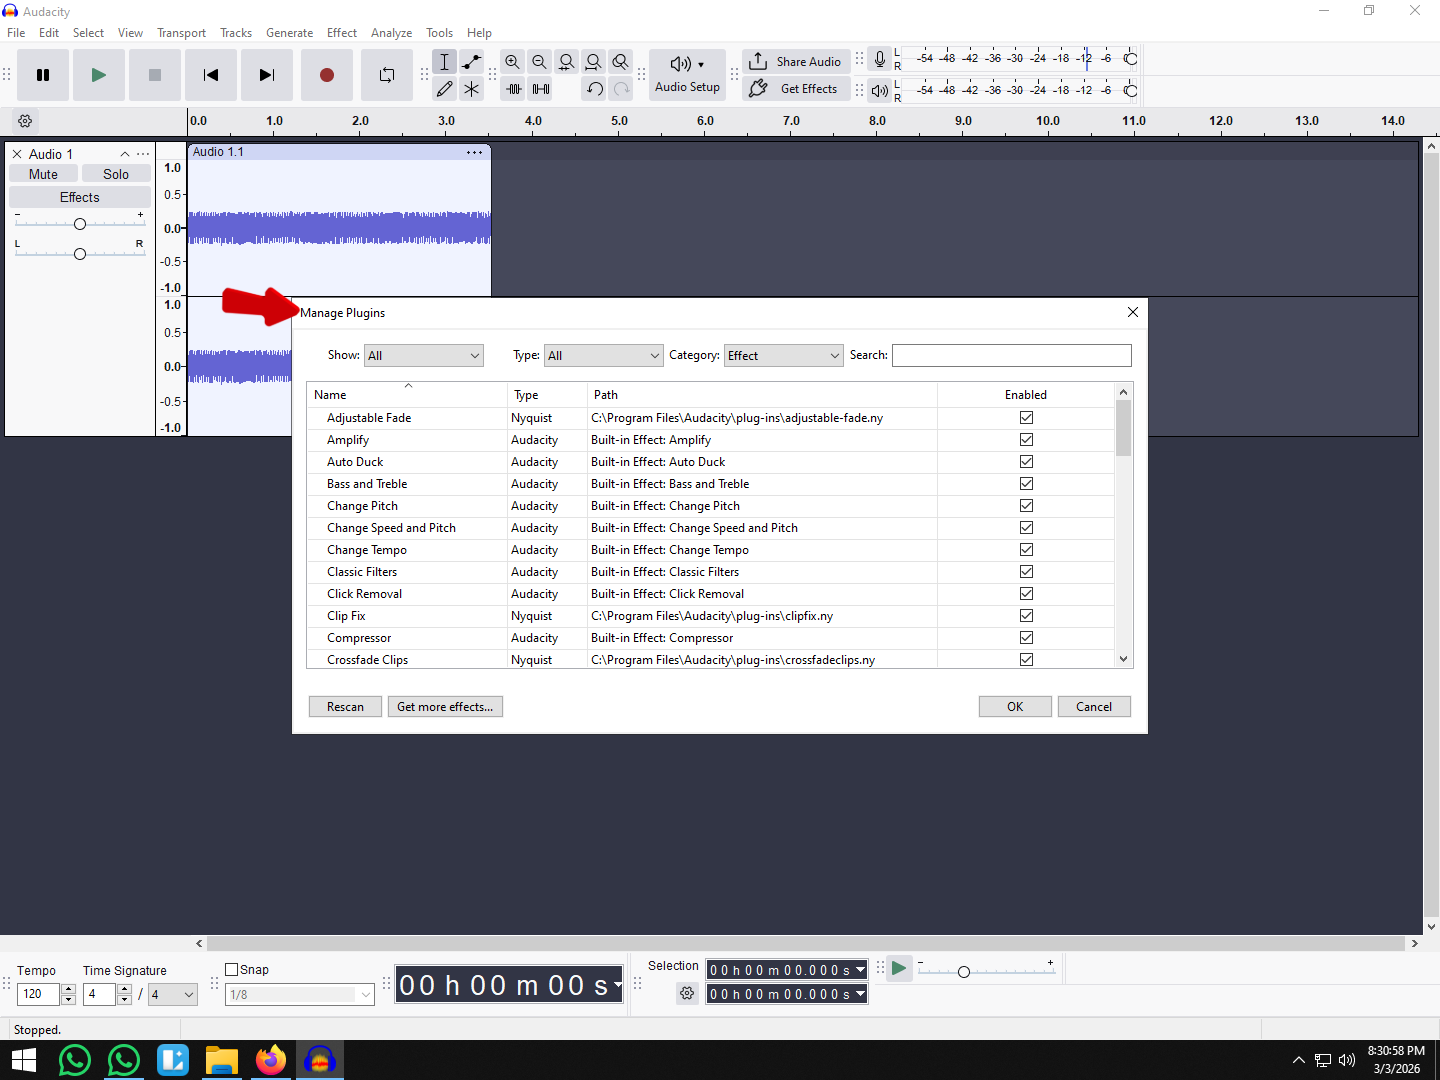Image resolution: width=1440 pixels, height=1080 pixels.
Task: Toggle the Loop playback button
Action: click(387, 75)
